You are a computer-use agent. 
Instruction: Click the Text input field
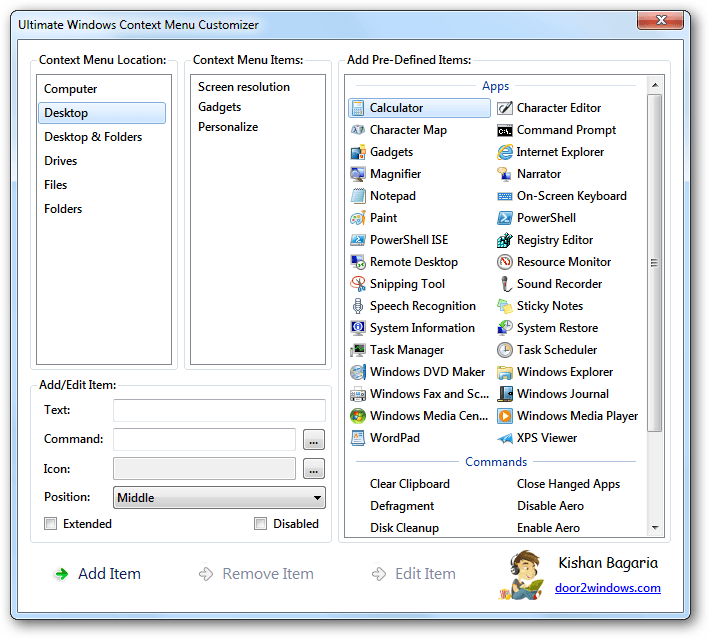pyautogui.click(x=219, y=411)
